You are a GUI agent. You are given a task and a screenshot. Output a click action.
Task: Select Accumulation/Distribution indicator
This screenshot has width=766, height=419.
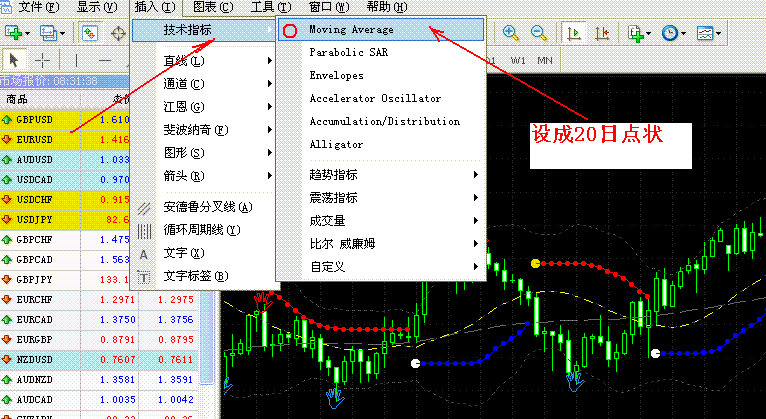381,121
